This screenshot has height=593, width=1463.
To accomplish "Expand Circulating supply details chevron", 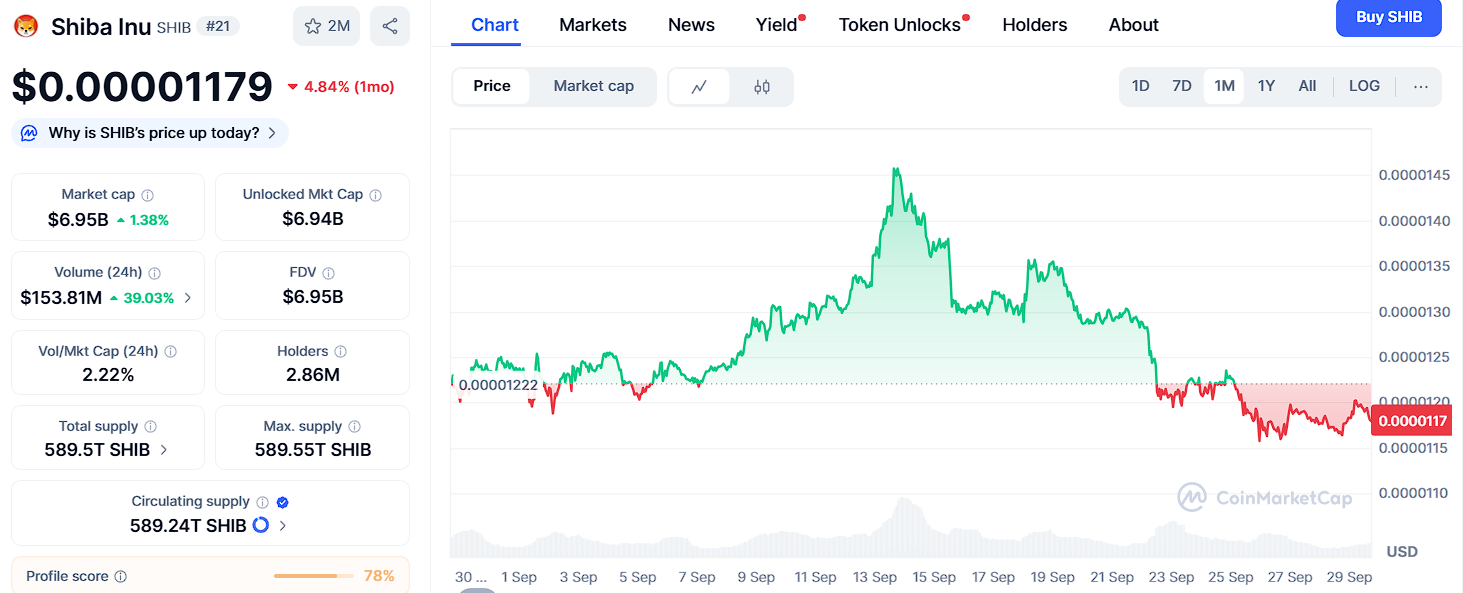I will pyautogui.click(x=283, y=525).
